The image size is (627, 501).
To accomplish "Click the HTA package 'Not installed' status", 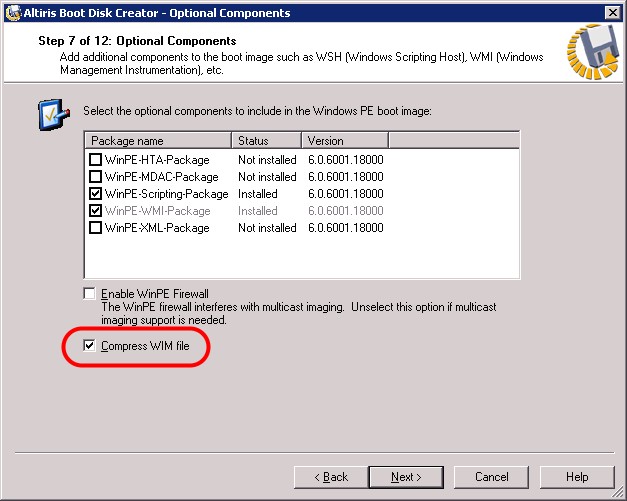I will (267, 160).
